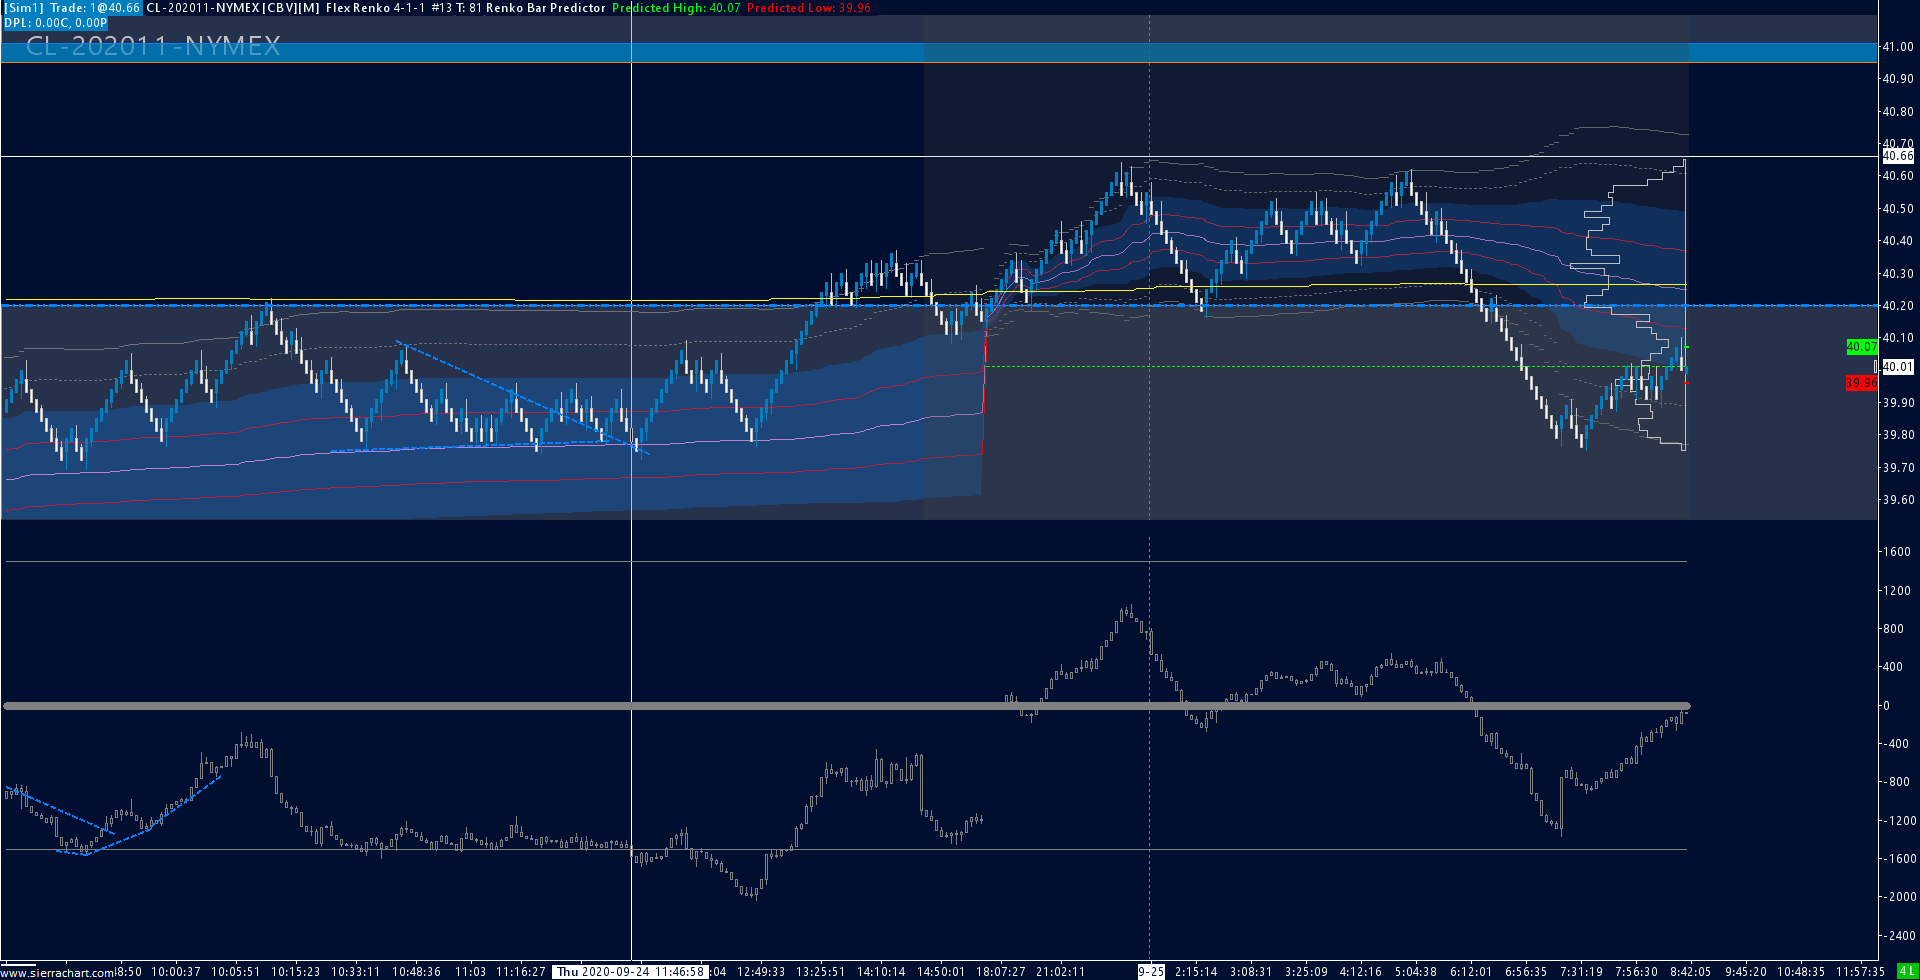Image resolution: width=1920 pixels, height=980 pixels.
Task: Click the 11:57:35 time axis label
Action: [1861, 972]
